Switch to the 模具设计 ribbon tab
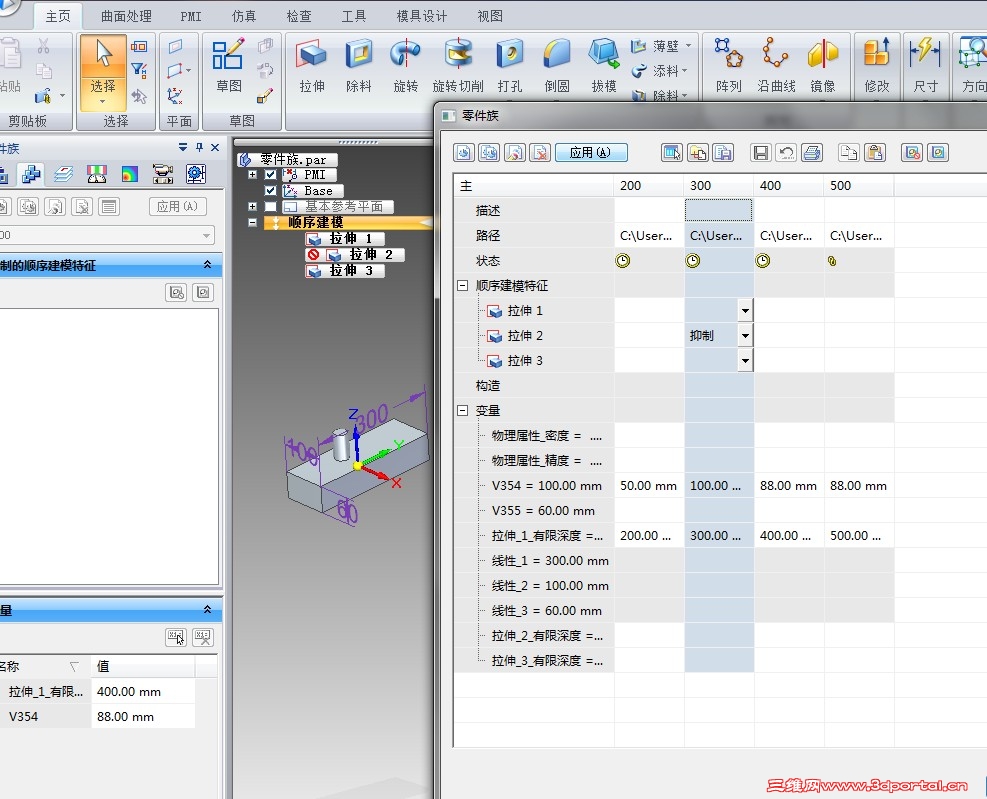Screen dimensions: 987x799 tap(421, 16)
